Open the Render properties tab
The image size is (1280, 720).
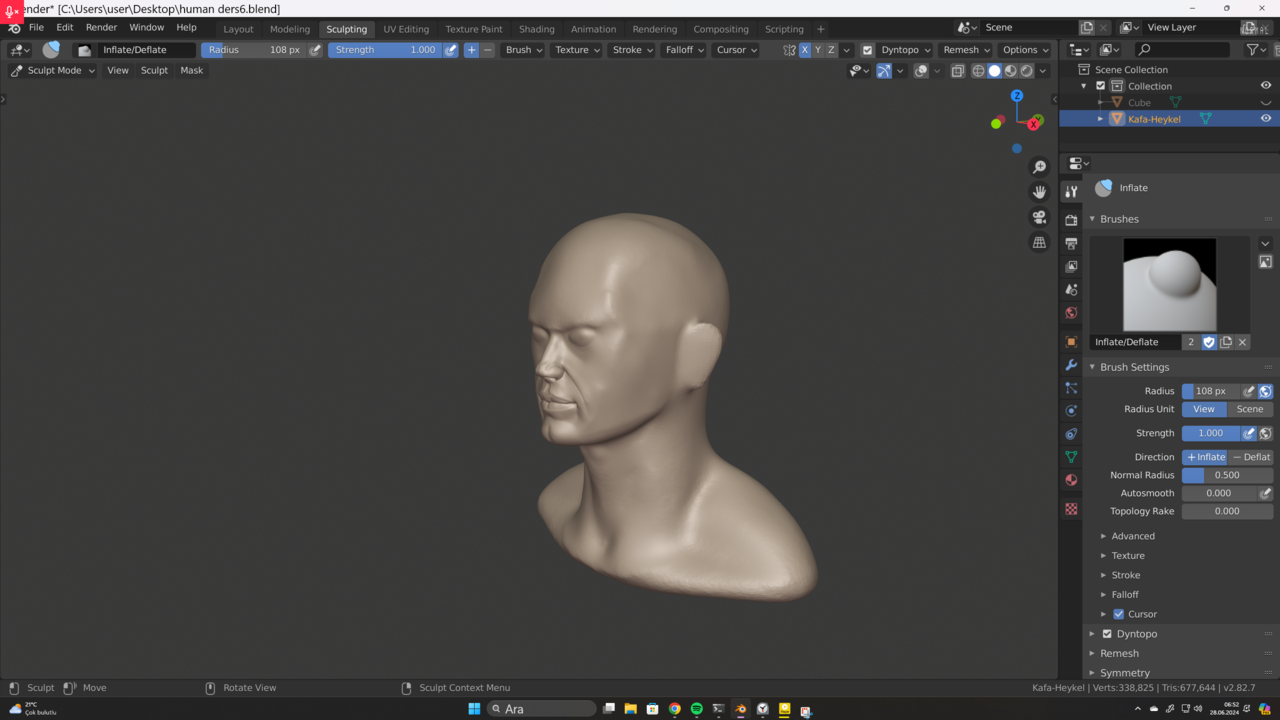point(1071,220)
